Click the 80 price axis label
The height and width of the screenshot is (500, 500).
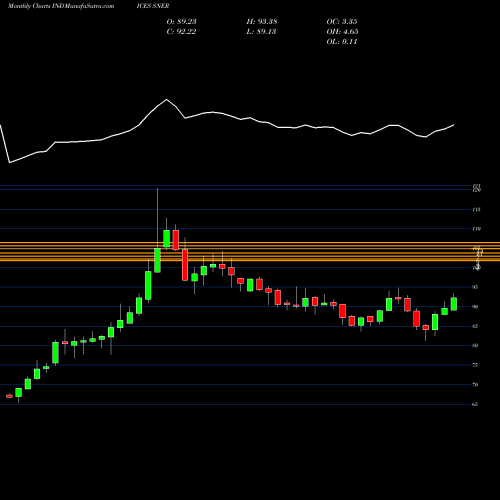[476, 345]
